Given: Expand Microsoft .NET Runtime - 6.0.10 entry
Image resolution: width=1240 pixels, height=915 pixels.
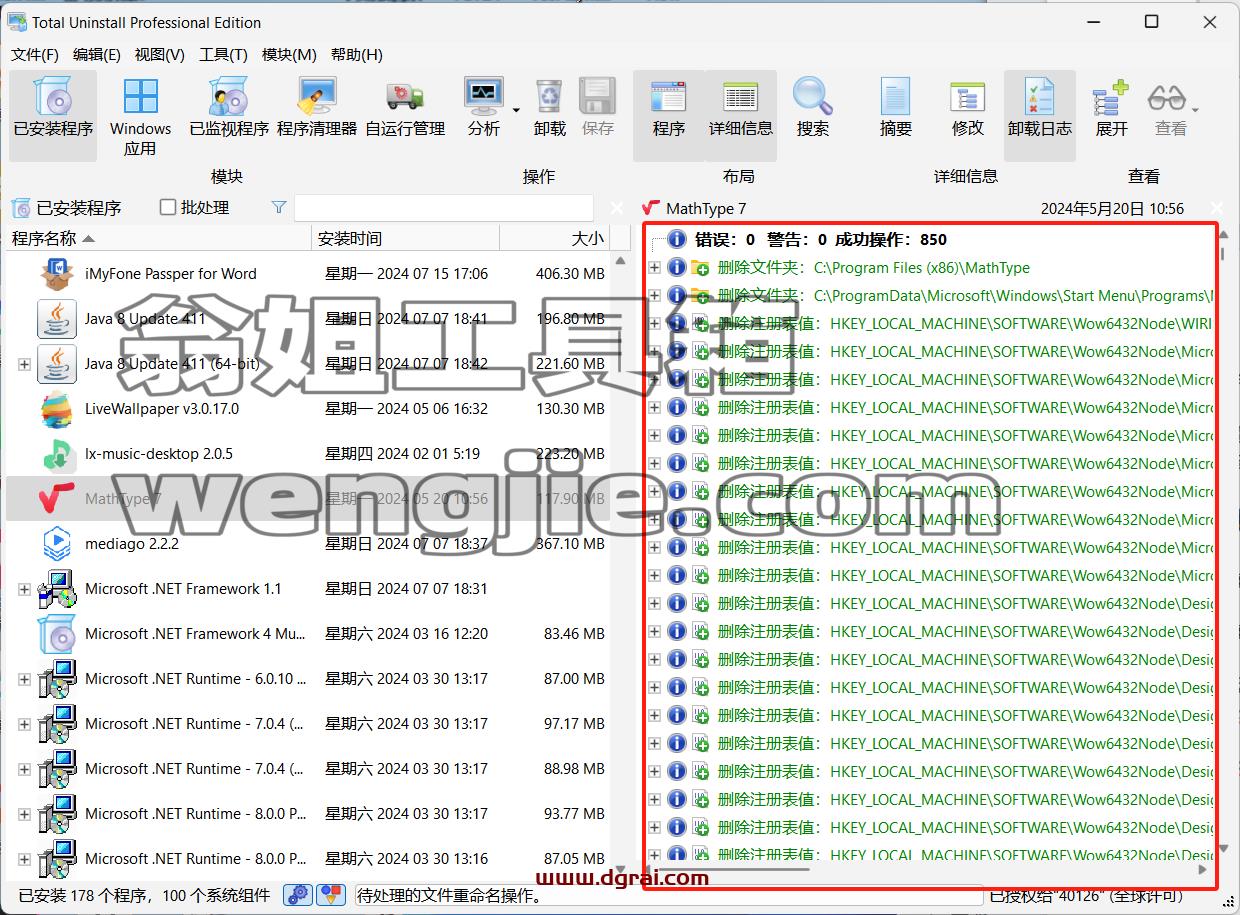Looking at the screenshot, I should tap(24, 679).
